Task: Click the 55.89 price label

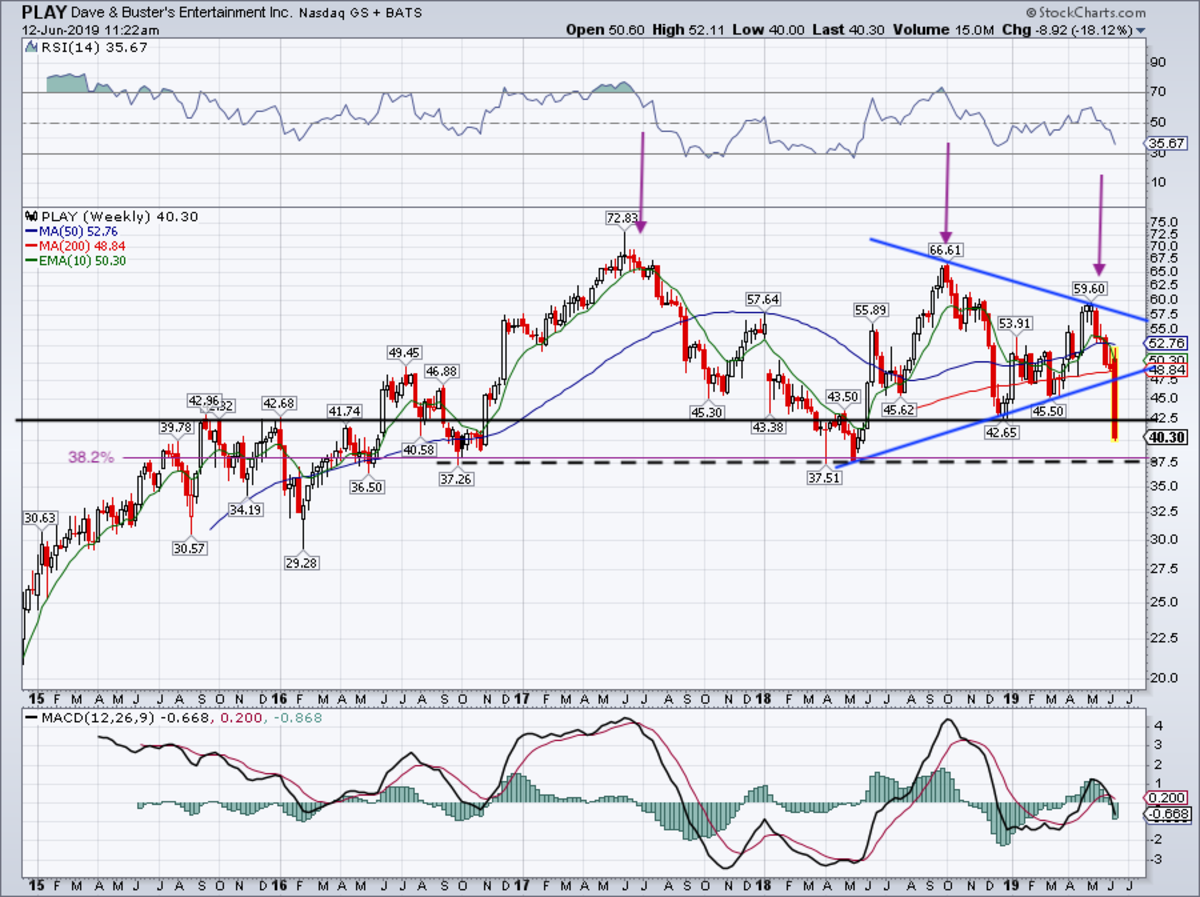Action: pos(870,311)
